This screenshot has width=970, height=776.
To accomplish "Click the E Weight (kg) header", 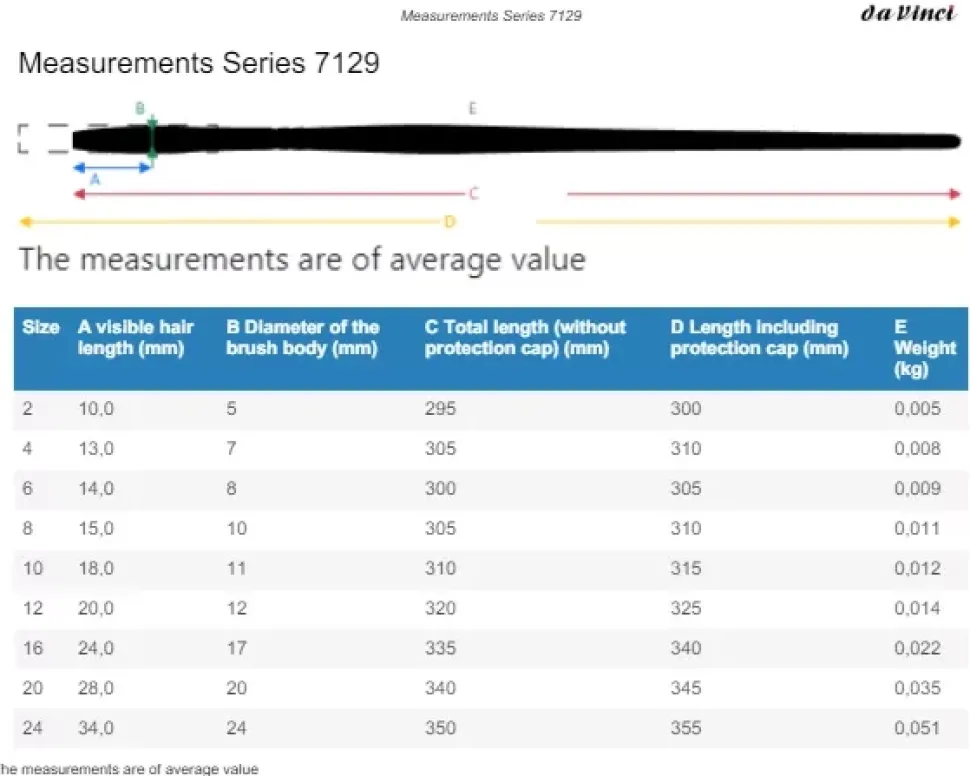I will pyautogui.click(x=925, y=348).
